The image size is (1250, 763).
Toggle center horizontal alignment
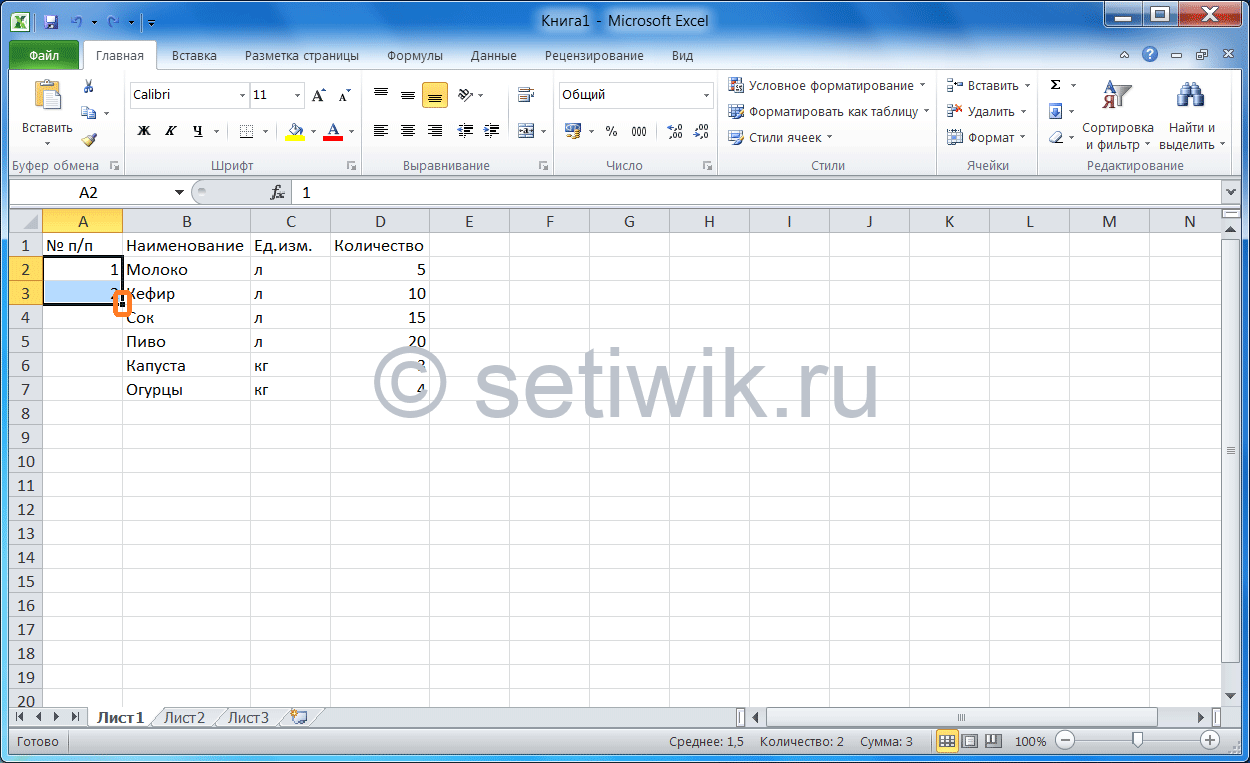point(408,131)
